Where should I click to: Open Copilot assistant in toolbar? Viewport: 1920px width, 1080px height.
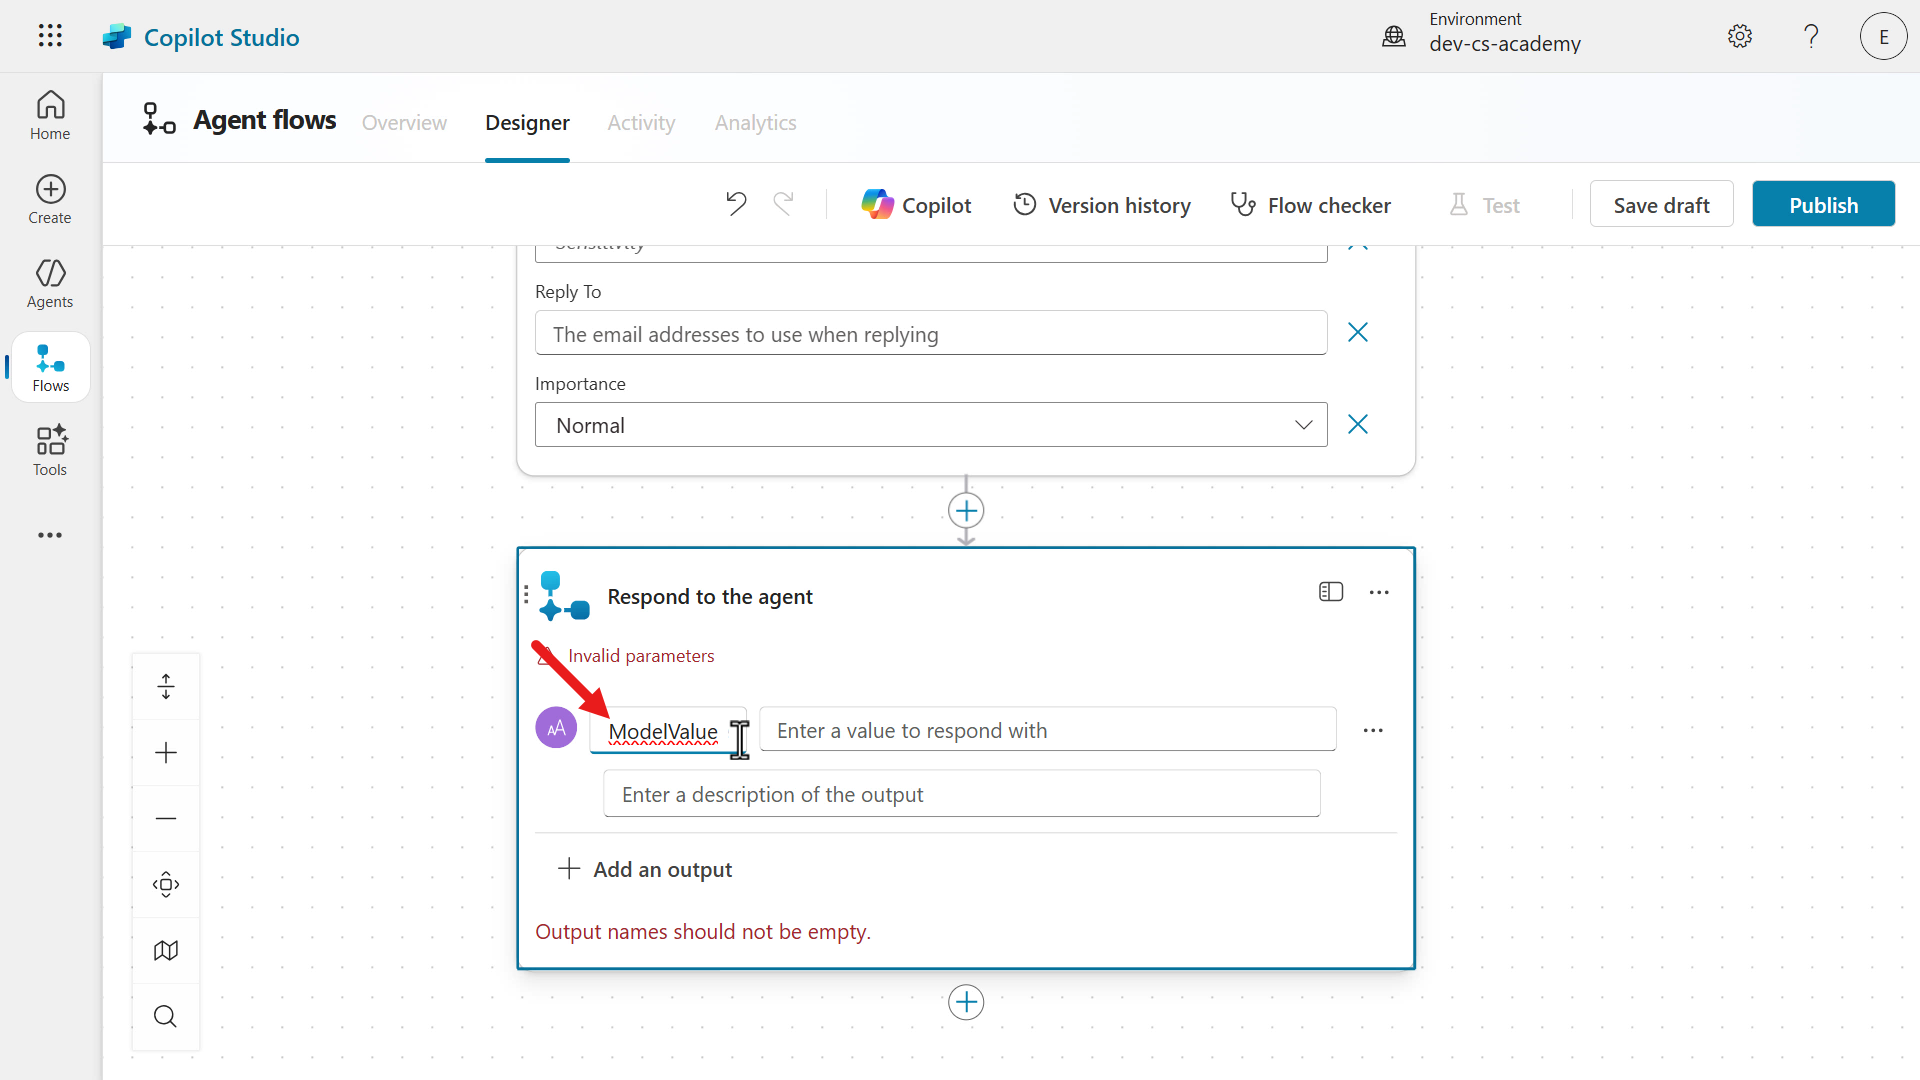916,205
